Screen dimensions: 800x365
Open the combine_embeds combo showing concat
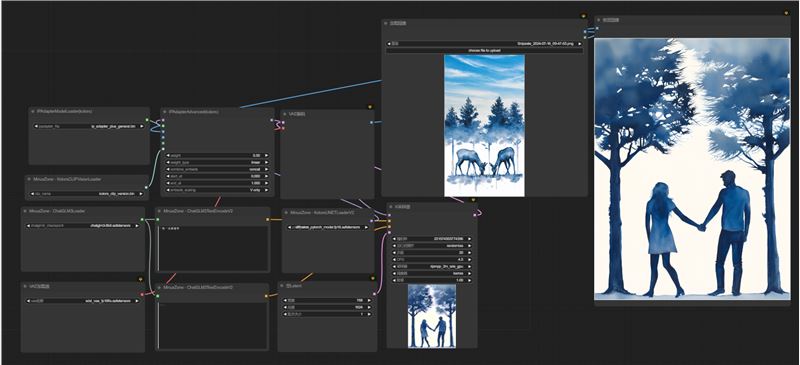[x=217, y=169]
